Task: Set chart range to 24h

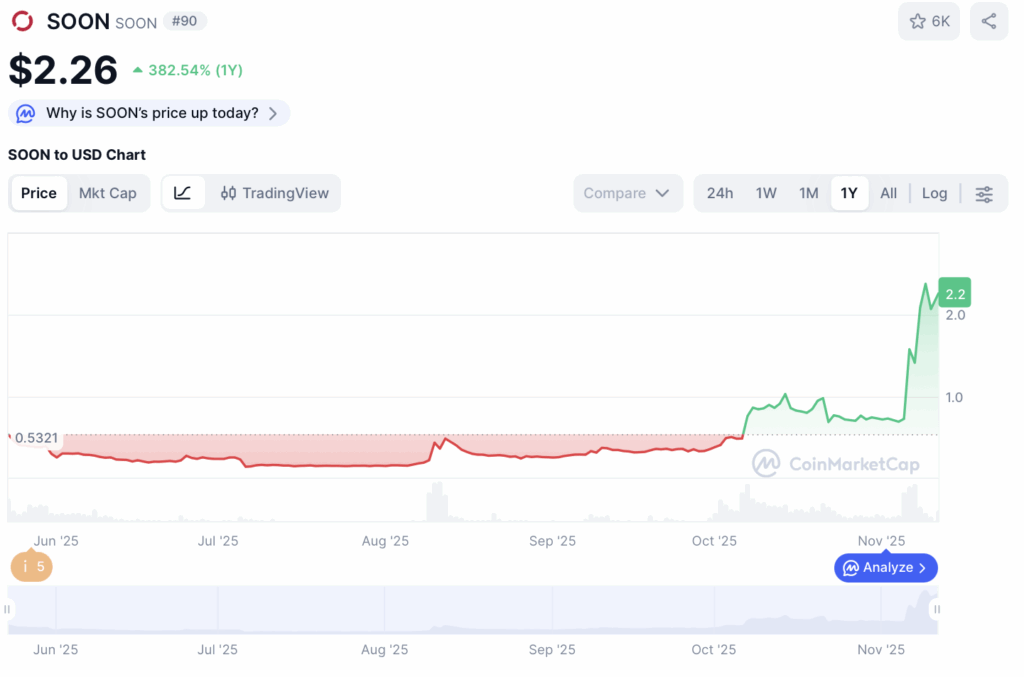Action: click(x=720, y=193)
